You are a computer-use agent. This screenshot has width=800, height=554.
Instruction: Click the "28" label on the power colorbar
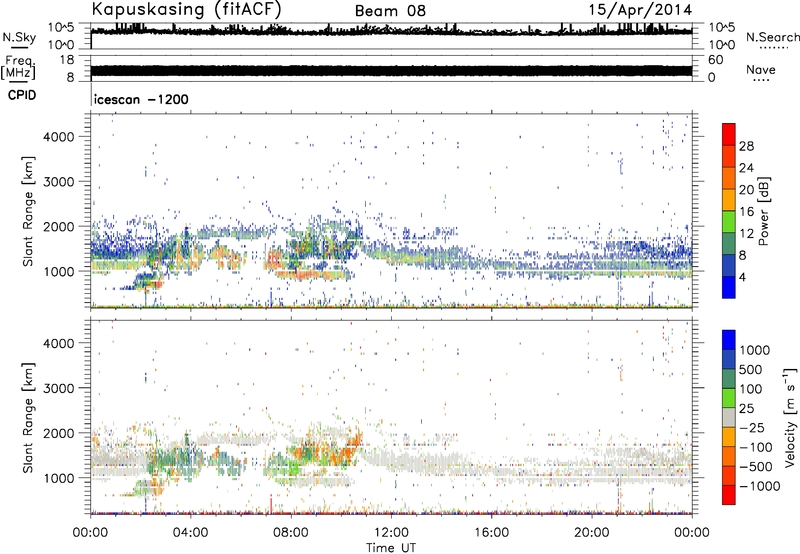[746, 146]
